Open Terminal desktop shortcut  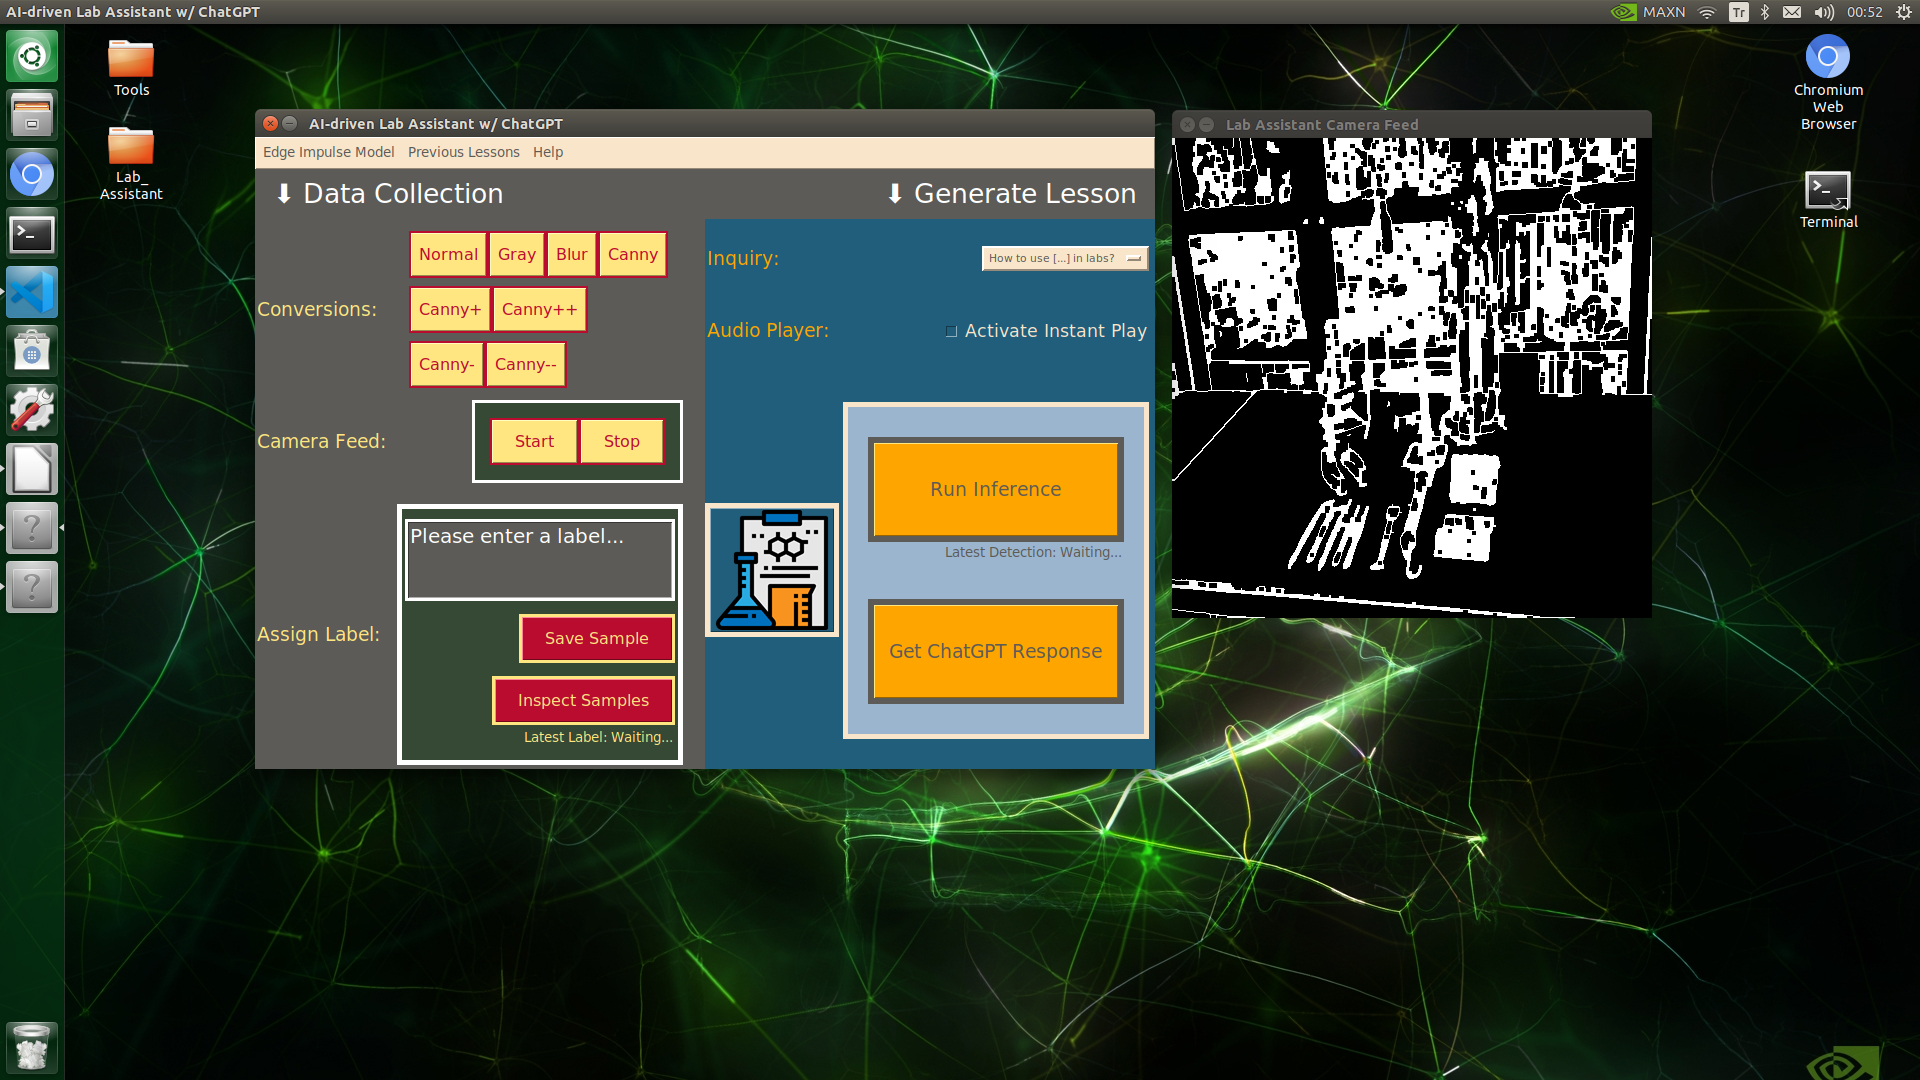coord(1828,200)
